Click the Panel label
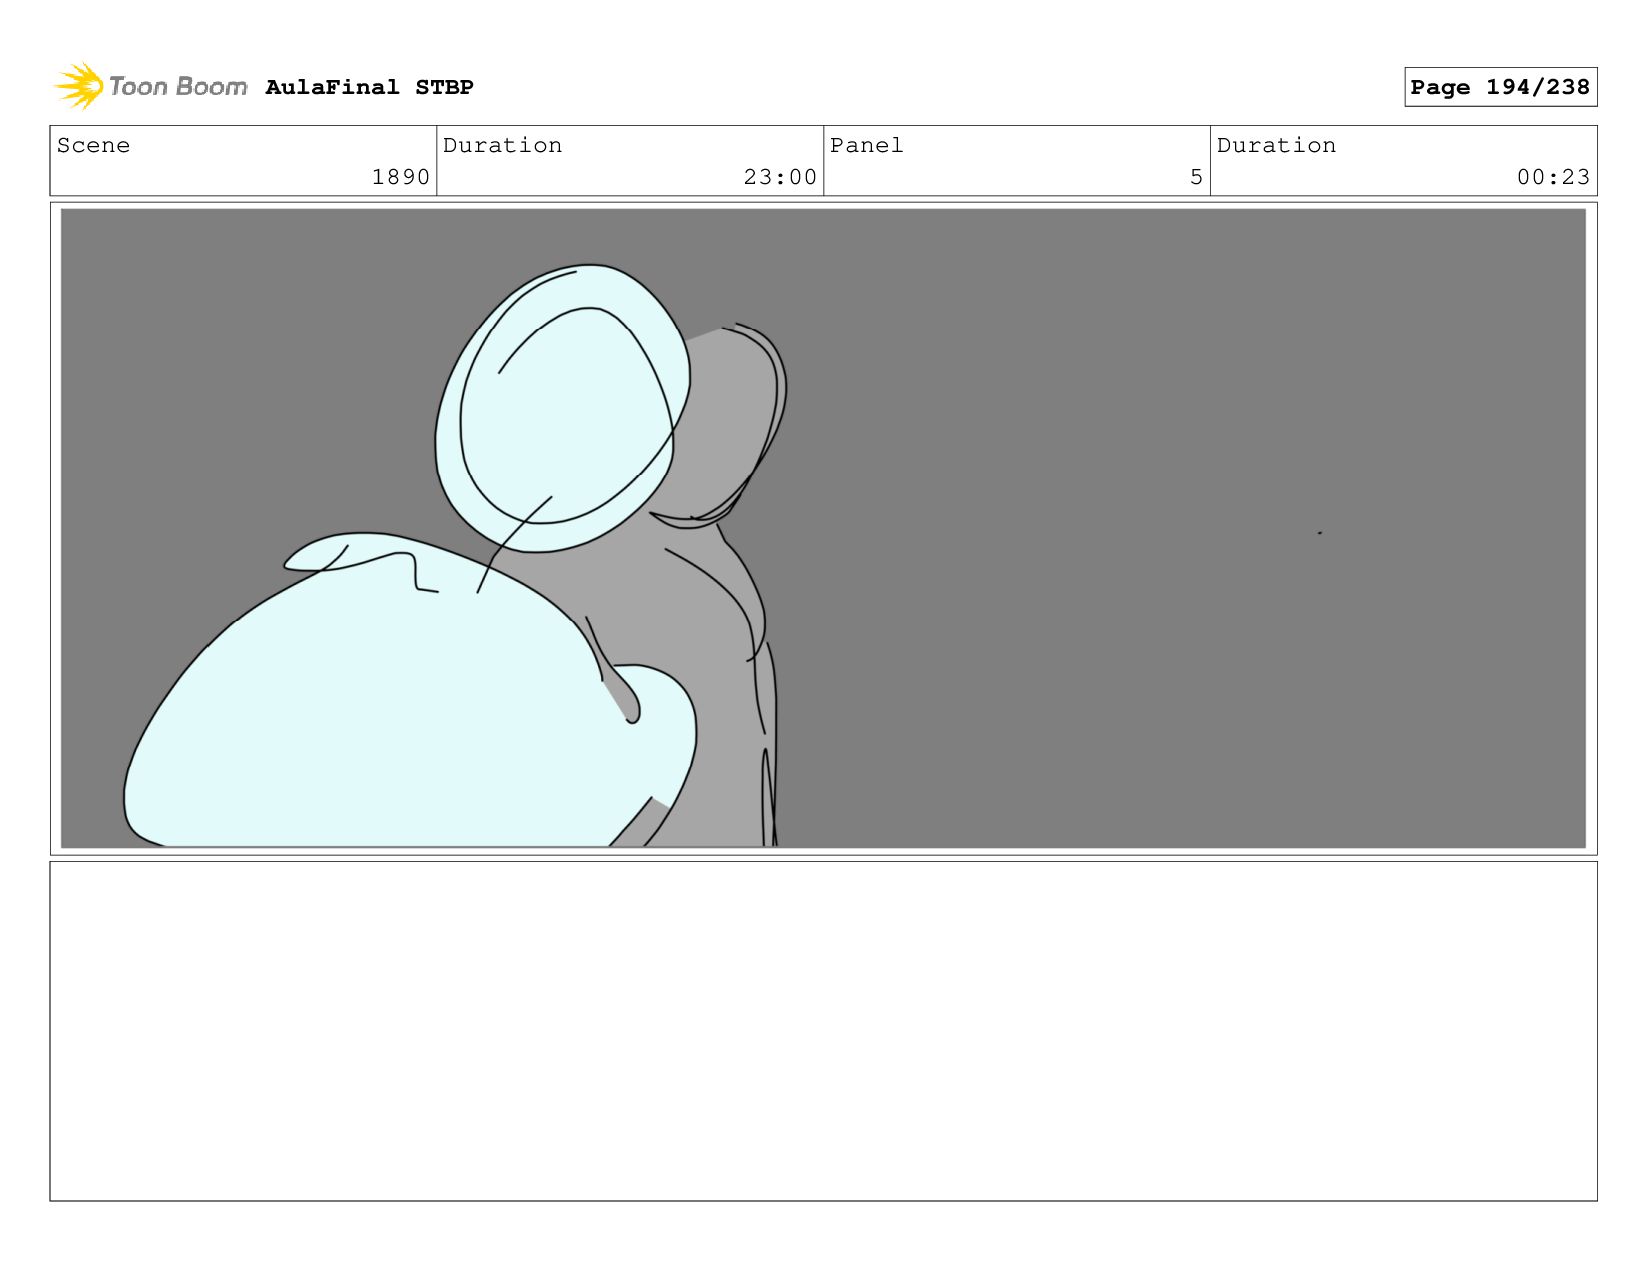The image size is (1648, 1276). click(x=866, y=145)
